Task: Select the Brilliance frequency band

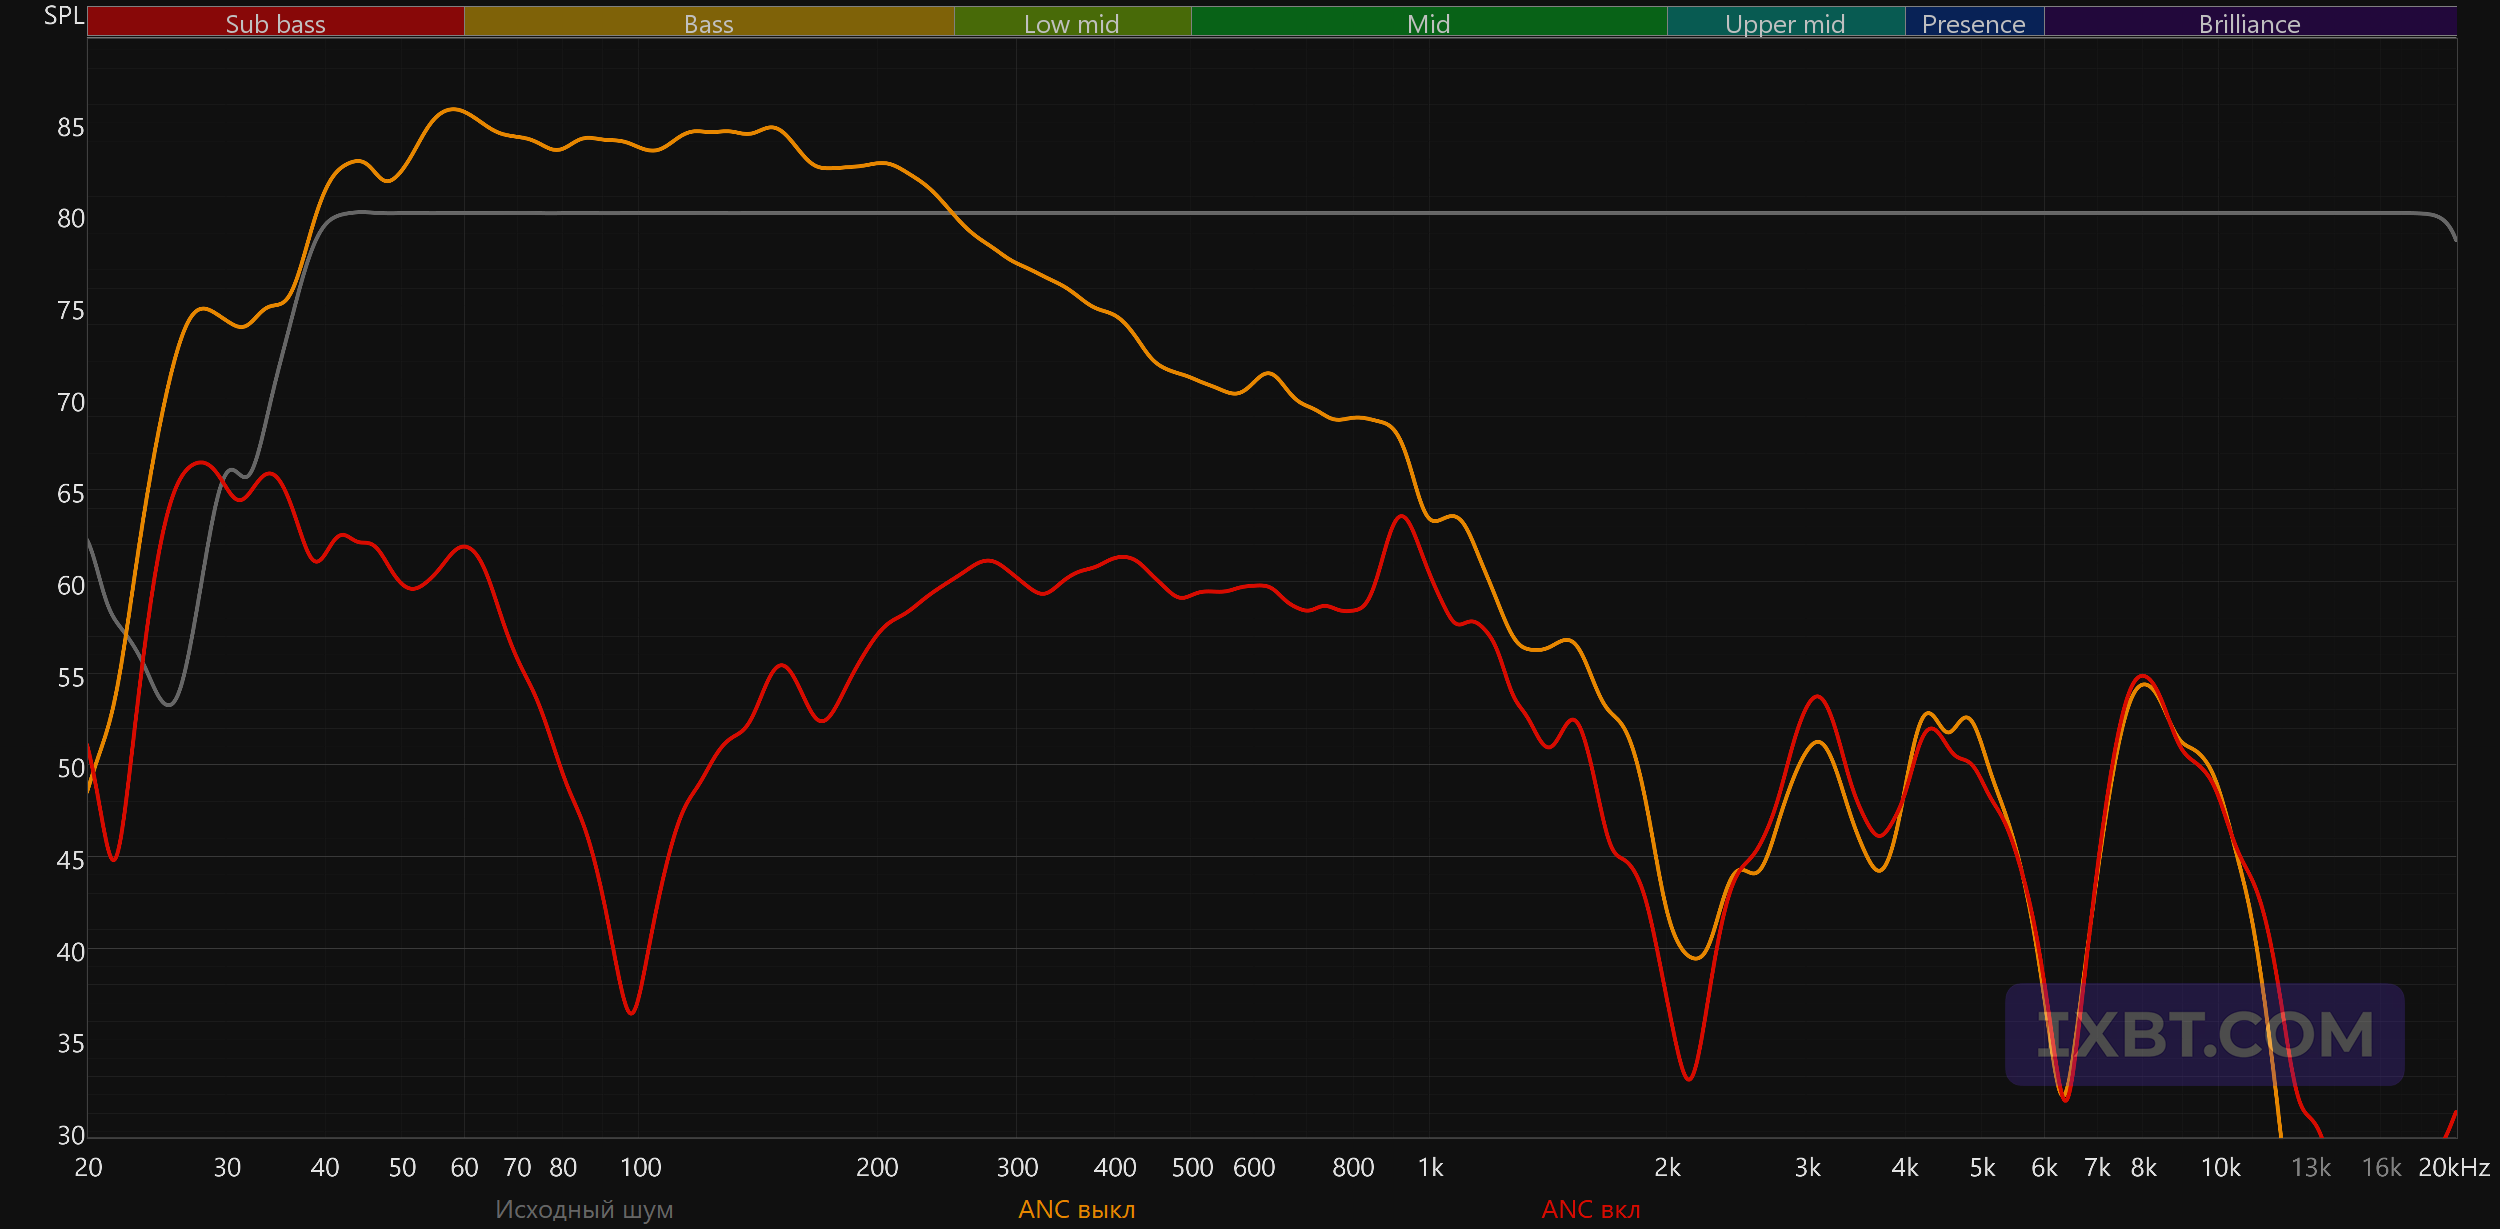Action: 2250,22
